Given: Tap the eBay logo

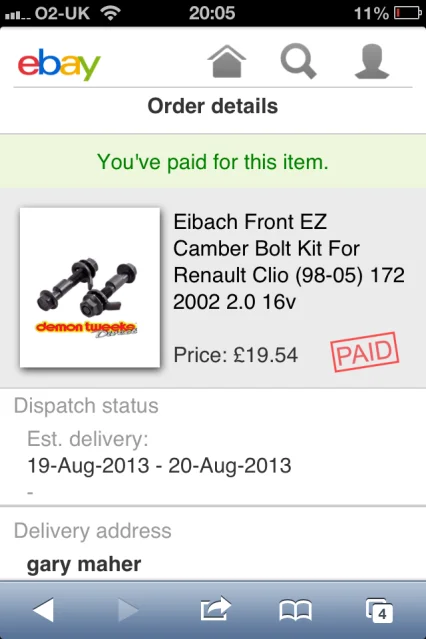Looking at the screenshot, I should coord(59,64).
